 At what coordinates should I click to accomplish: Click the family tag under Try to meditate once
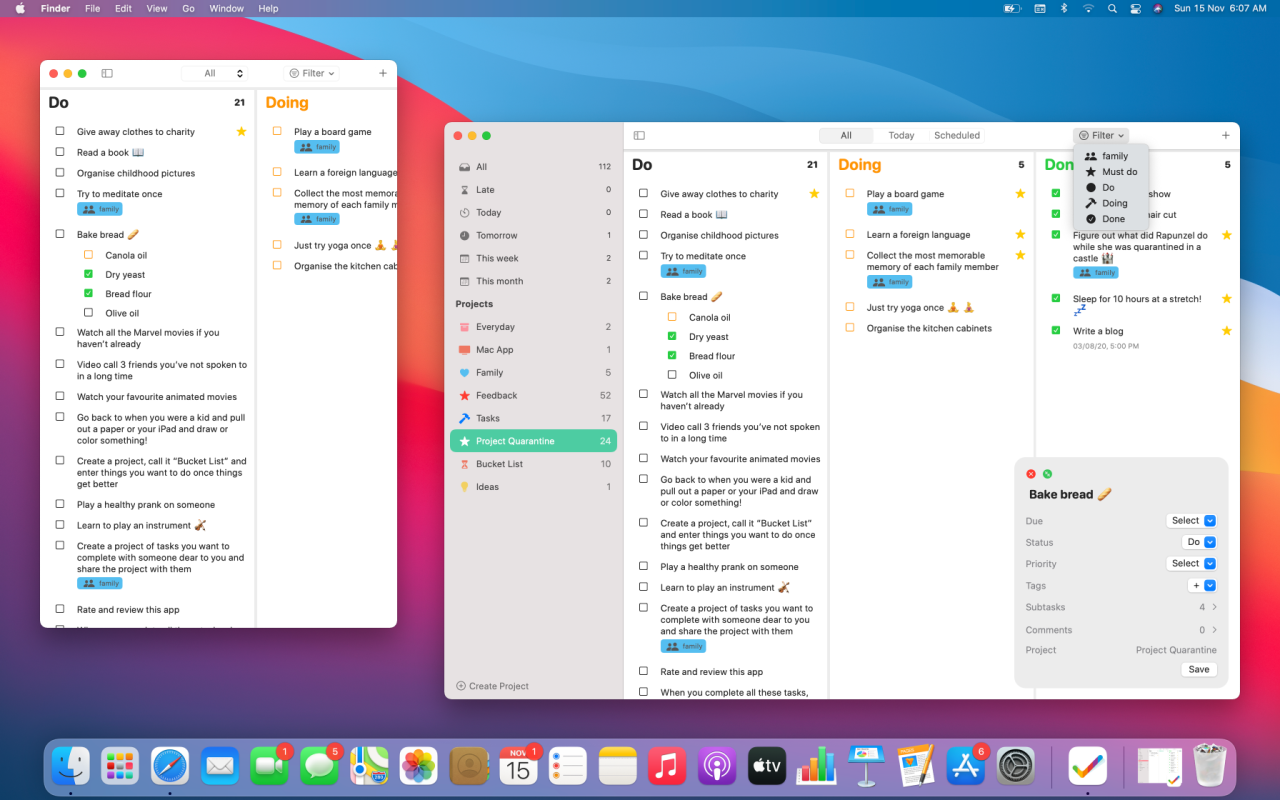[x=683, y=270]
